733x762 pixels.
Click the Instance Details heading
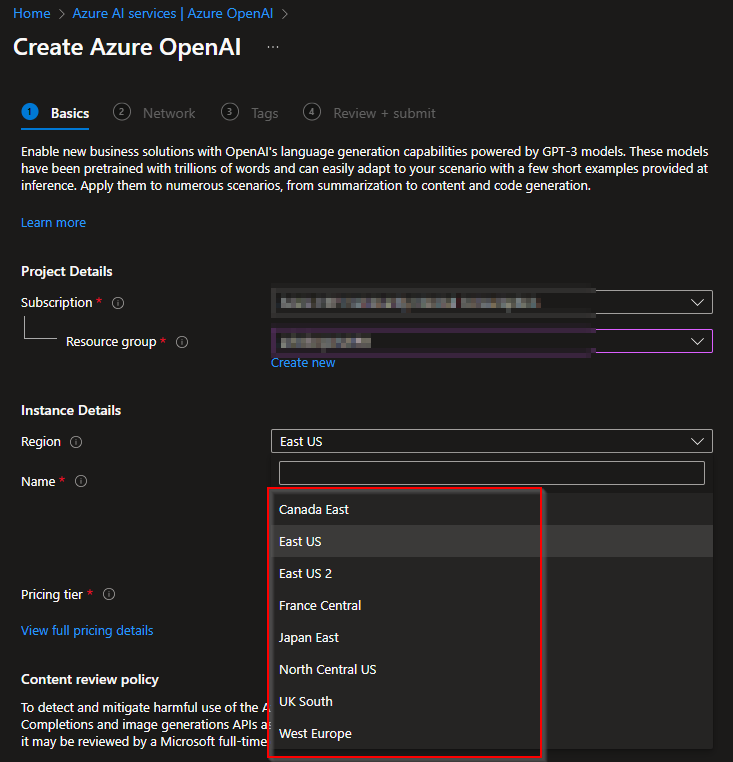[x=71, y=410]
